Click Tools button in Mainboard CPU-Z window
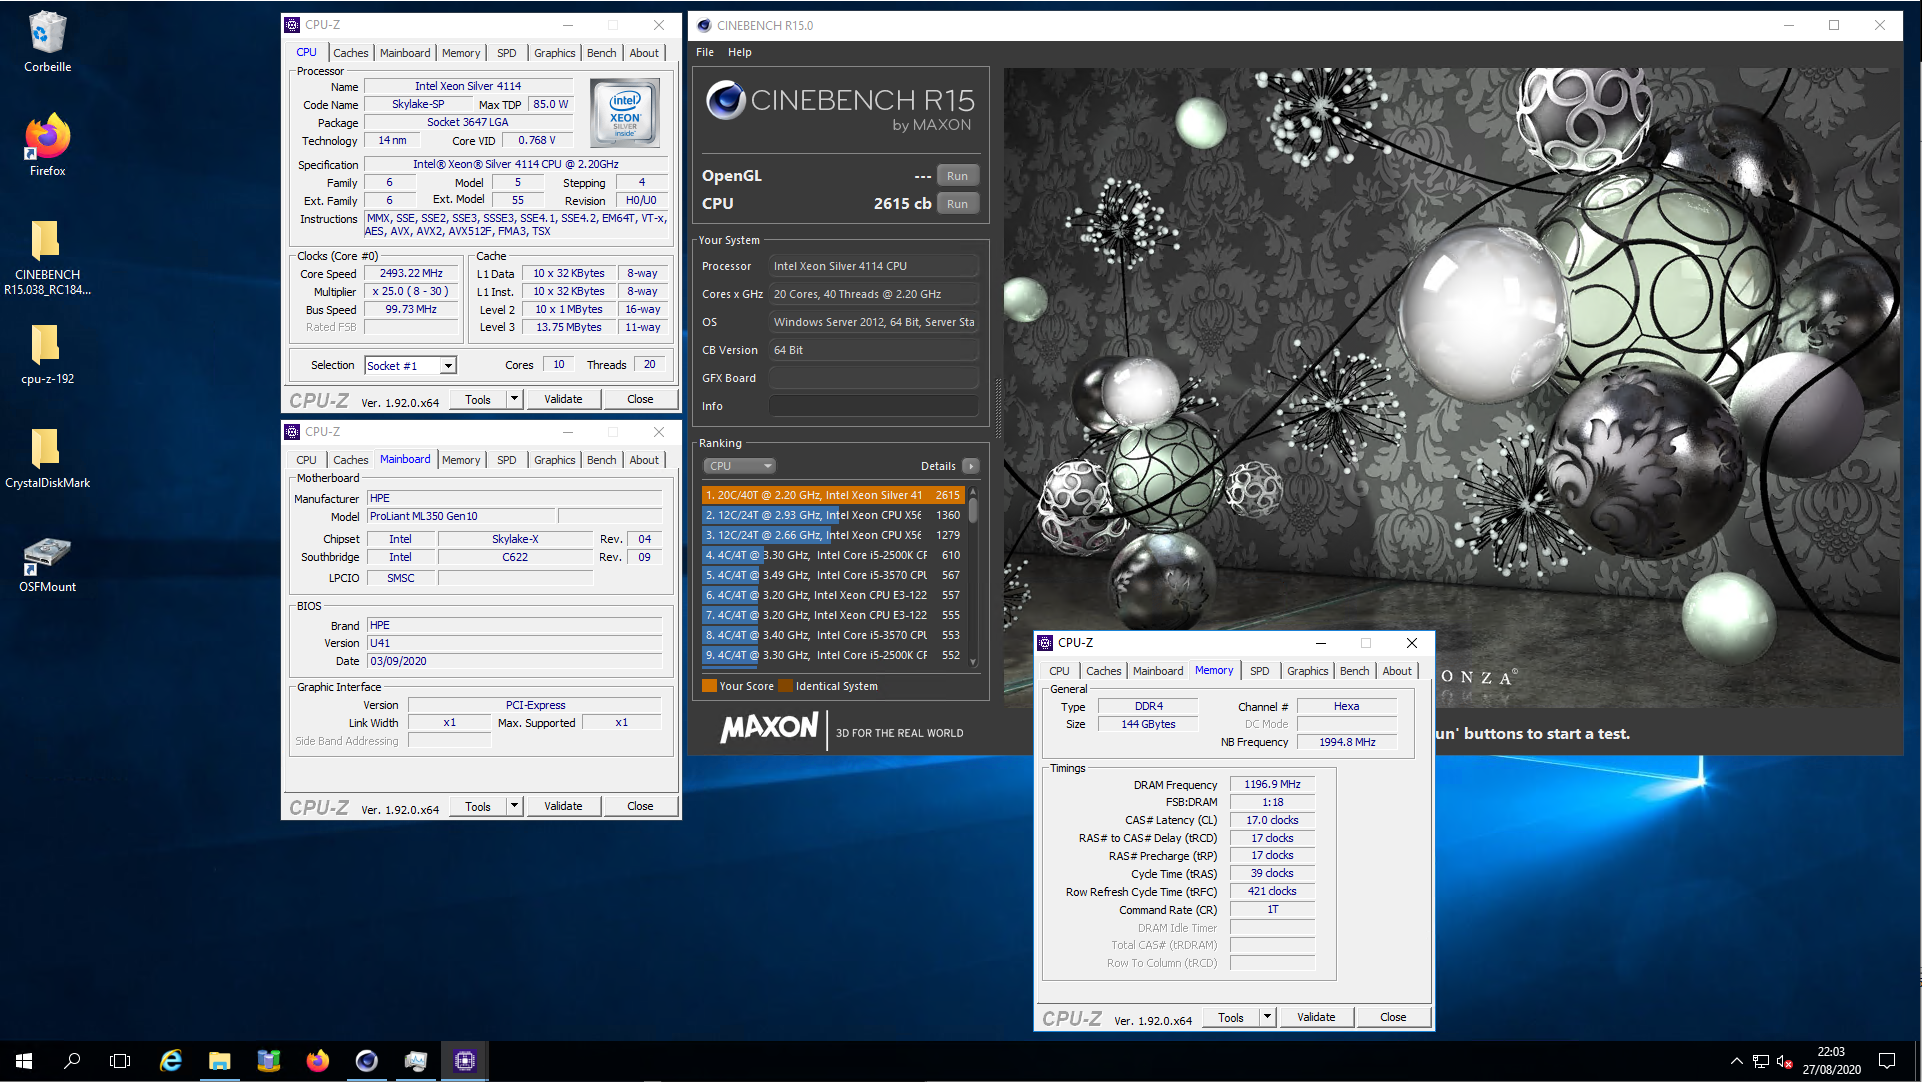 [478, 806]
